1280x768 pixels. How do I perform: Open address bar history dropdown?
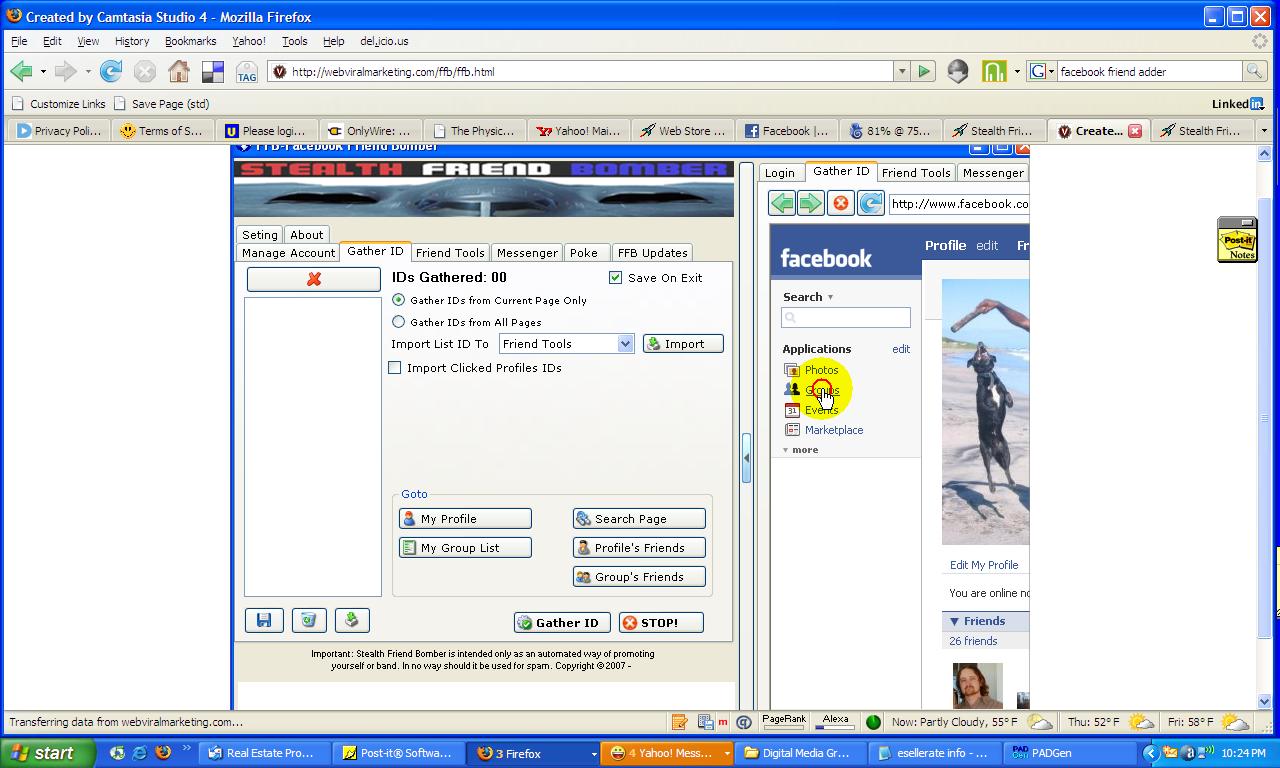[x=902, y=71]
